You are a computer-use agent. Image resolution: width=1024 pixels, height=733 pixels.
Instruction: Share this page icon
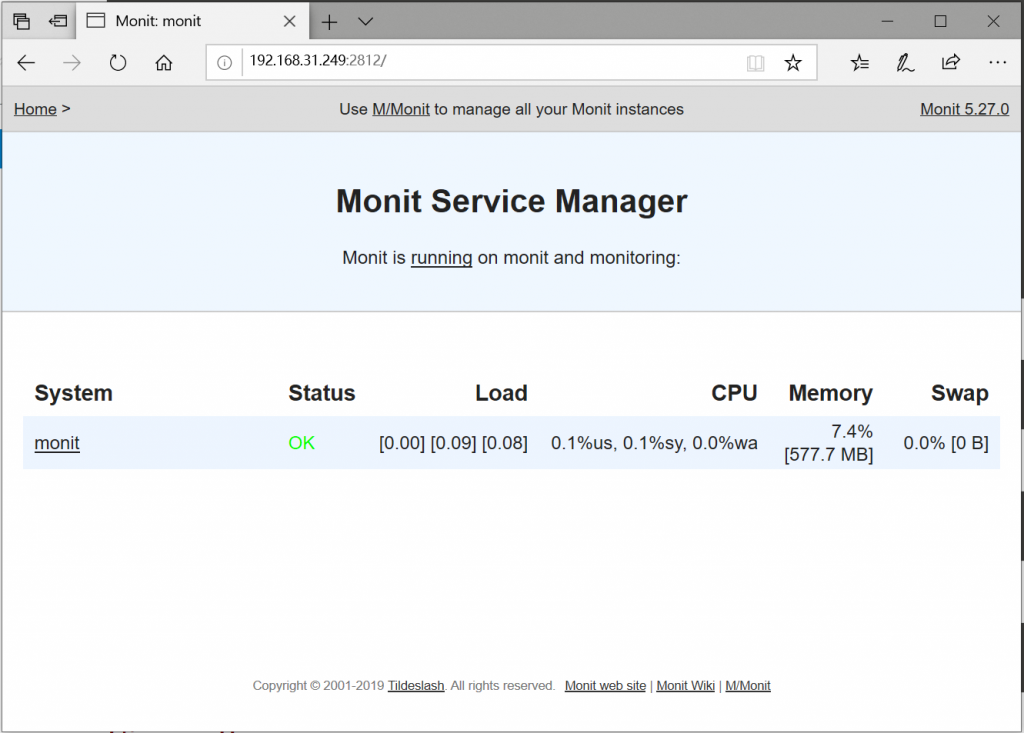click(x=950, y=62)
